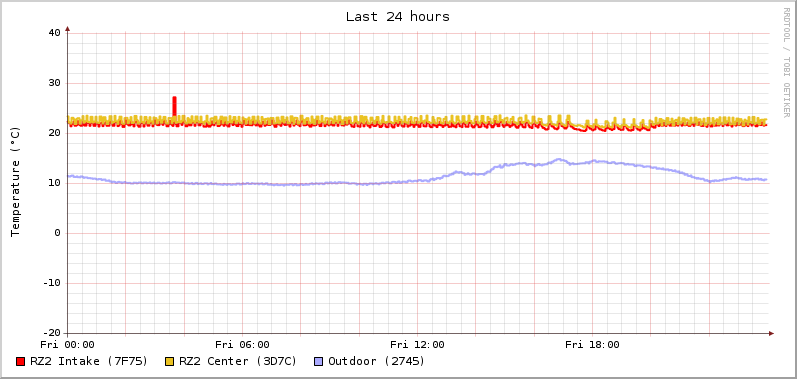Image resolution: width=797 pixels, height=379 pixels.
Task: Click the -20 value on temperature axis
Action: (x=51, y=333)
